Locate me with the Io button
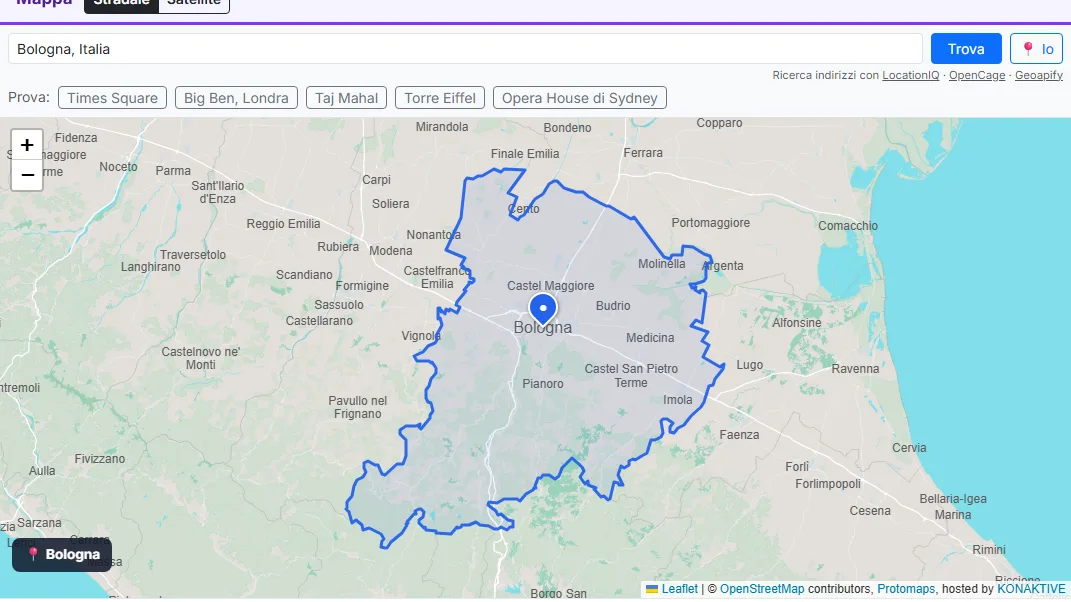1071x602 pixels. [x=1036, y=49]
